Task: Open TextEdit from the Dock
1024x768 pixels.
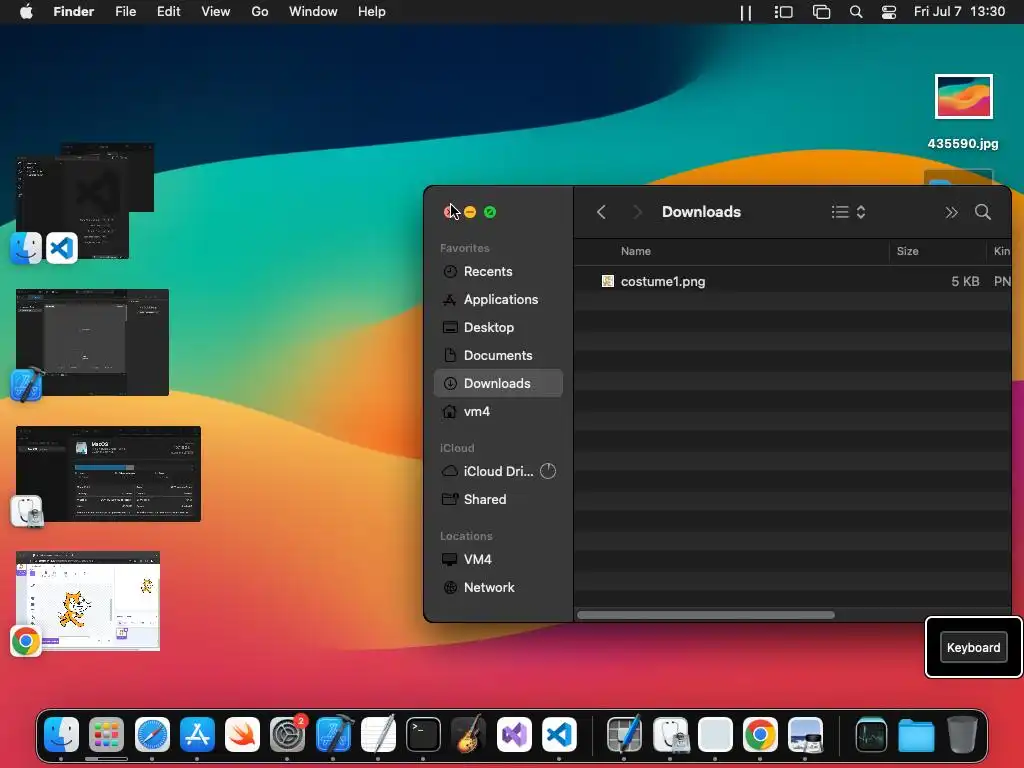Action: [x=378, y=735]
